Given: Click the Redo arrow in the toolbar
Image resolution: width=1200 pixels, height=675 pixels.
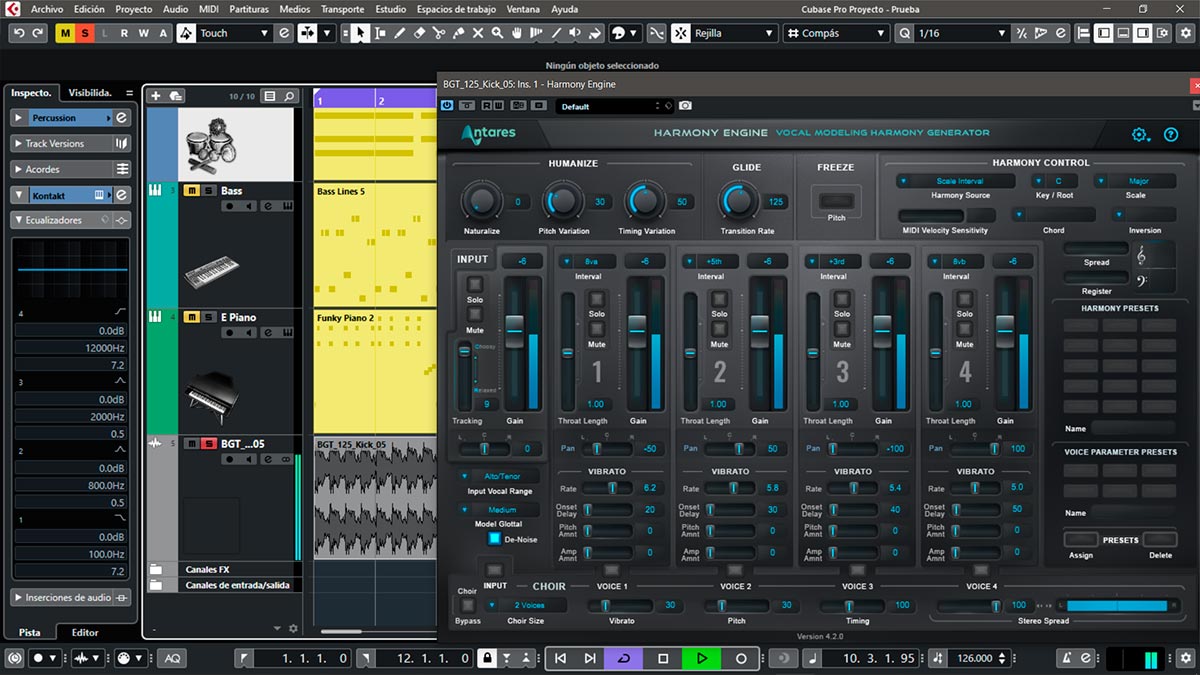Looking at the screenshot, I should click(38, 33).
